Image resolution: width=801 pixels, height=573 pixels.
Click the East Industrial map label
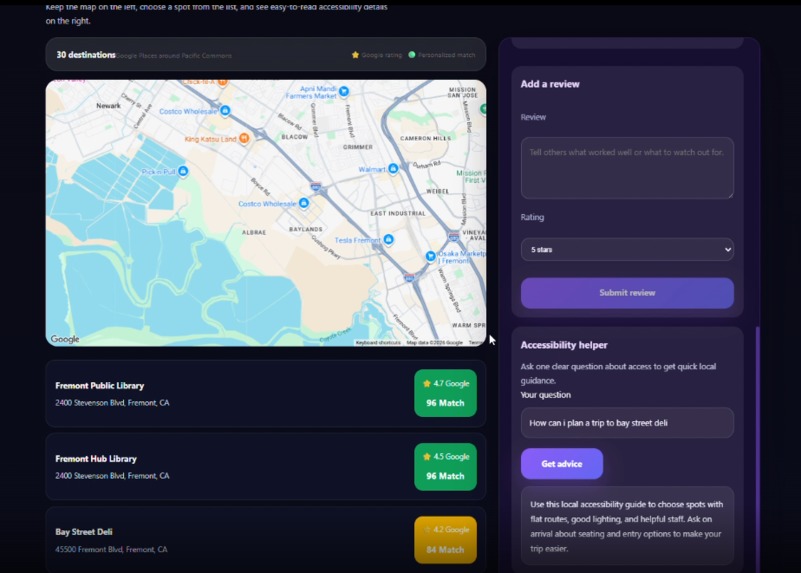(398, 213)
